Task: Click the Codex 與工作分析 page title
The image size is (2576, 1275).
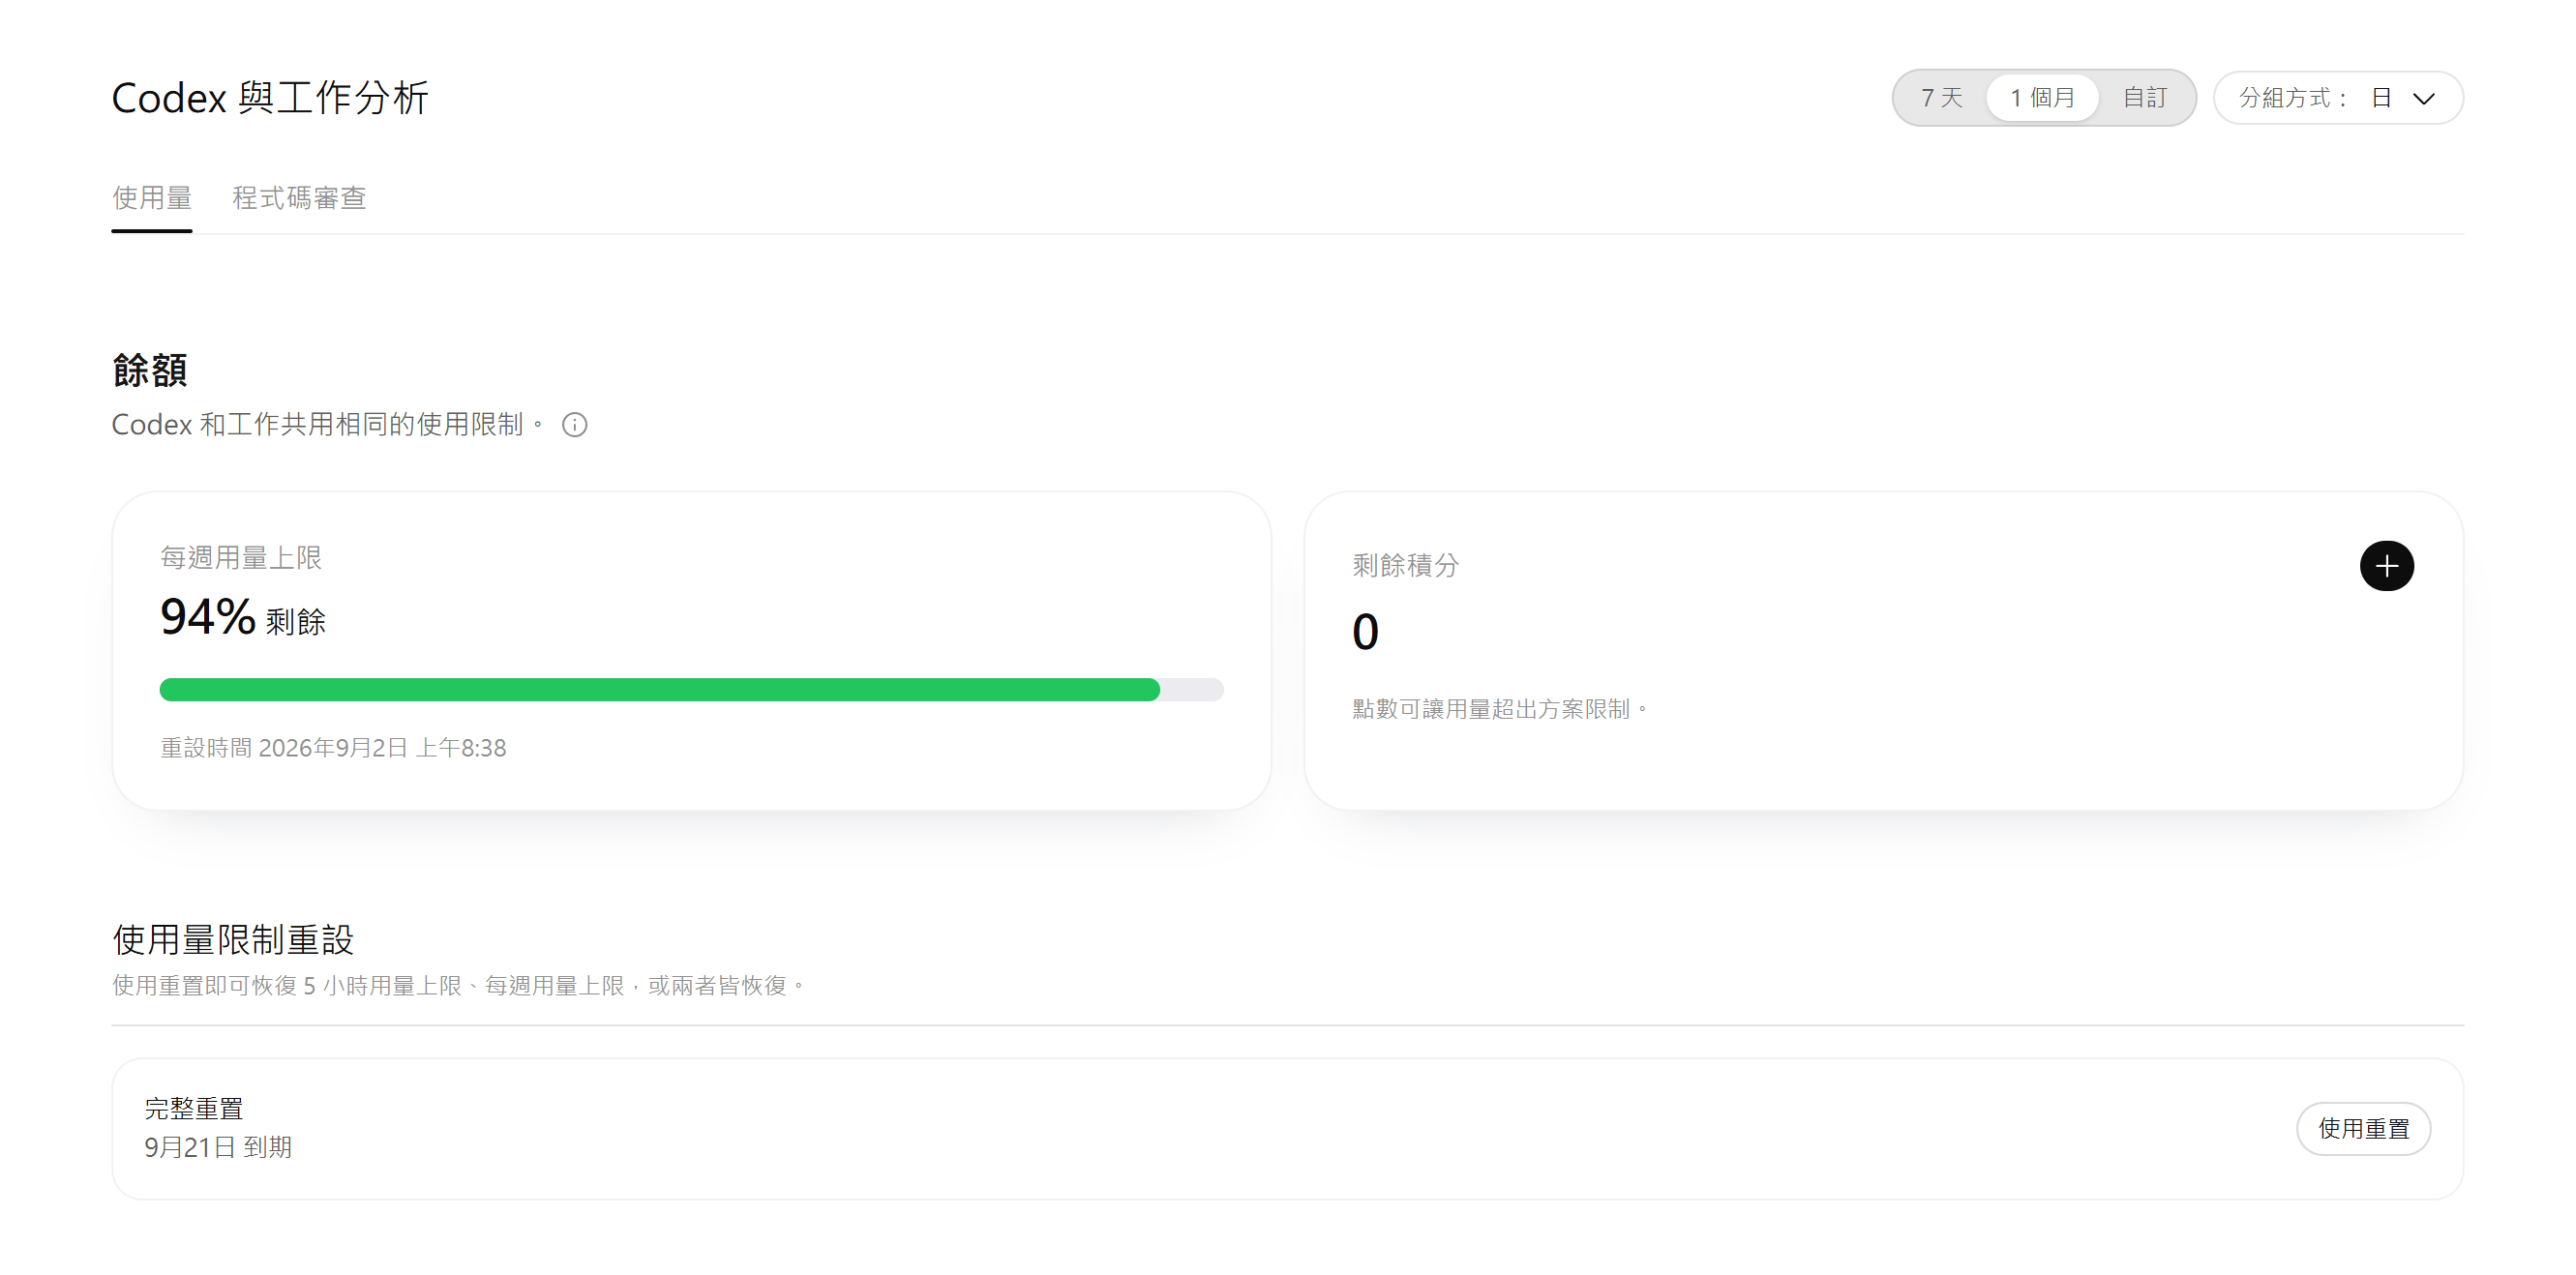Action: tap(270, 98)
